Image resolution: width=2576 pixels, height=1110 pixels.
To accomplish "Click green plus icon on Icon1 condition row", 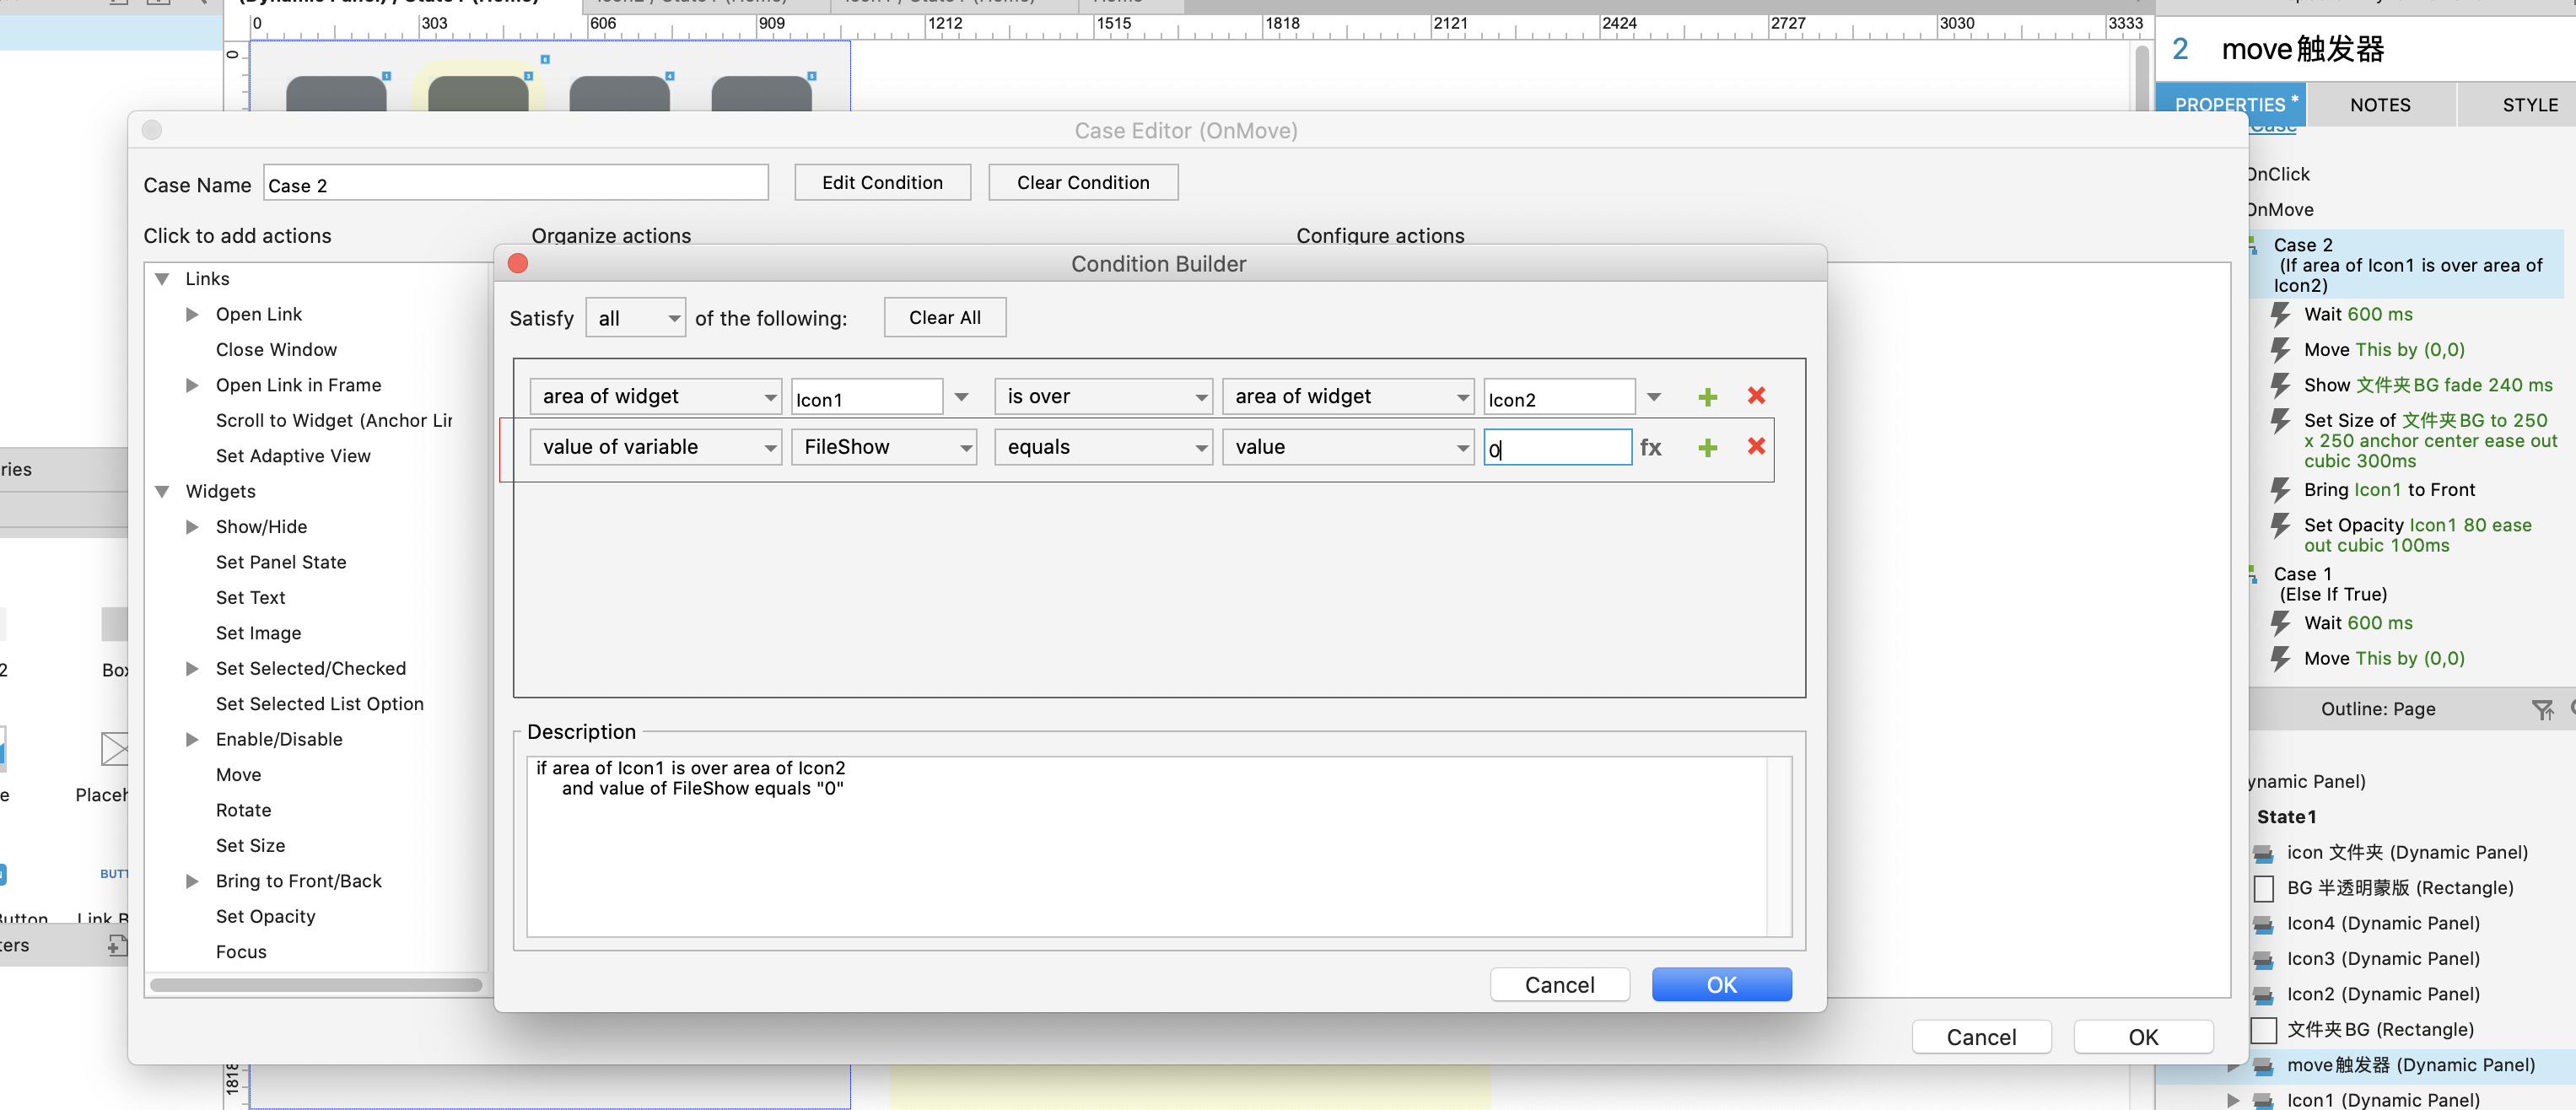I will pyautogui.click(x=1707, y=397).
